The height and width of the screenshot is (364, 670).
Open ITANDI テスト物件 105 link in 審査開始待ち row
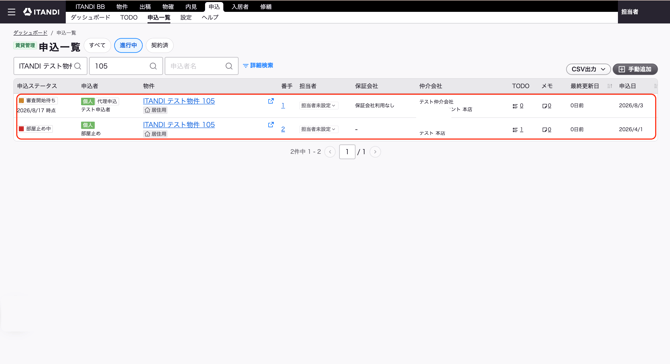(179, 101)
